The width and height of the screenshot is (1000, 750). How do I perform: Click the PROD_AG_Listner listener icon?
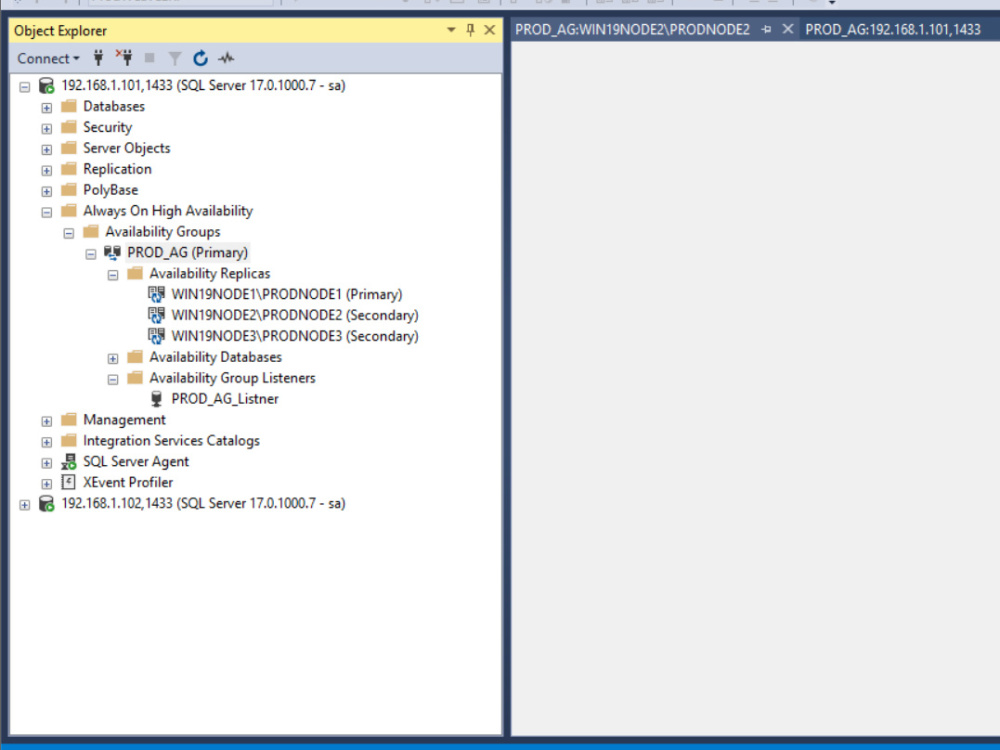[x=156, y=399]
